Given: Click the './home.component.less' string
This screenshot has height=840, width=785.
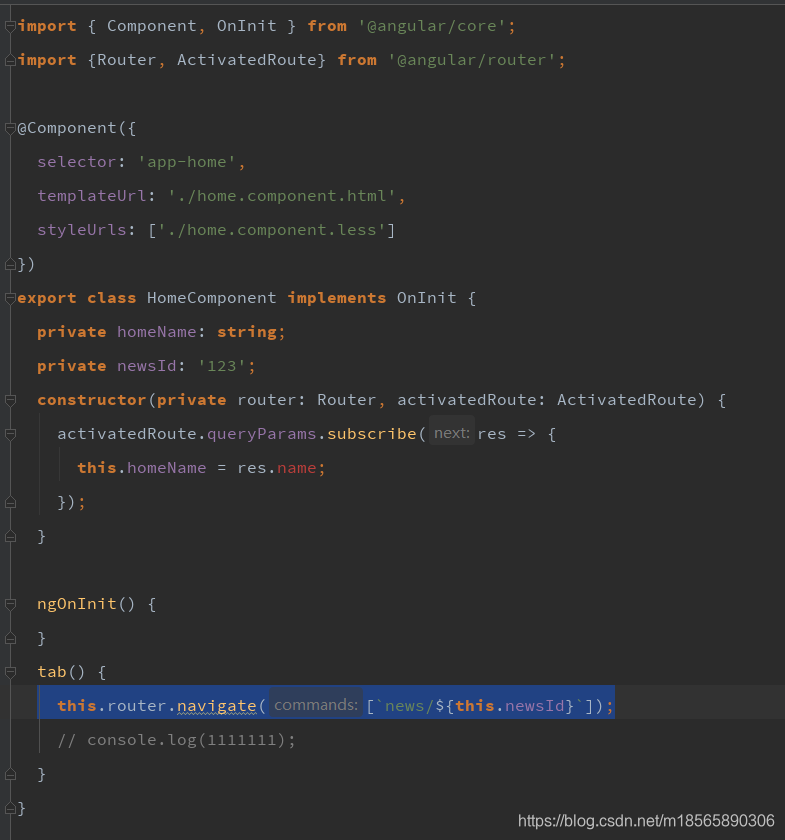Looking at the screenshot, I should pyautogui.click(x=272, y=230).
